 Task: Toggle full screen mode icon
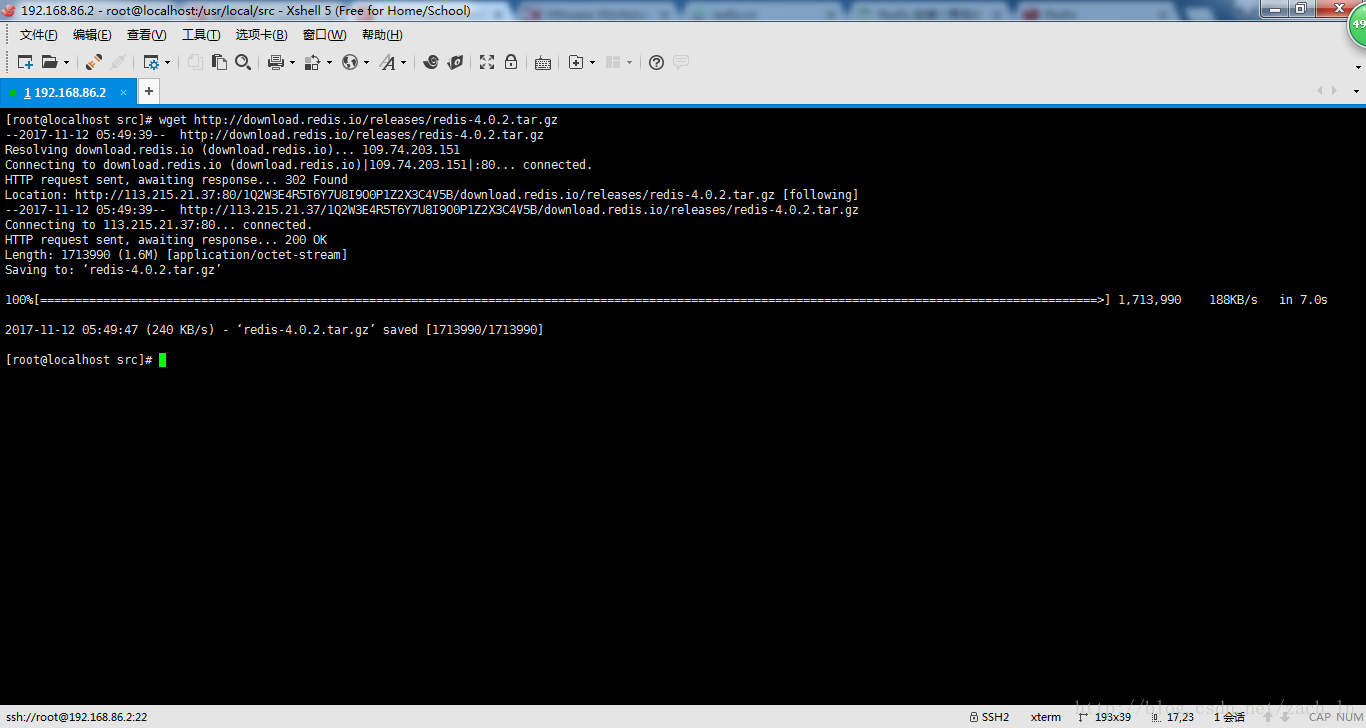[x=487, y=62]
